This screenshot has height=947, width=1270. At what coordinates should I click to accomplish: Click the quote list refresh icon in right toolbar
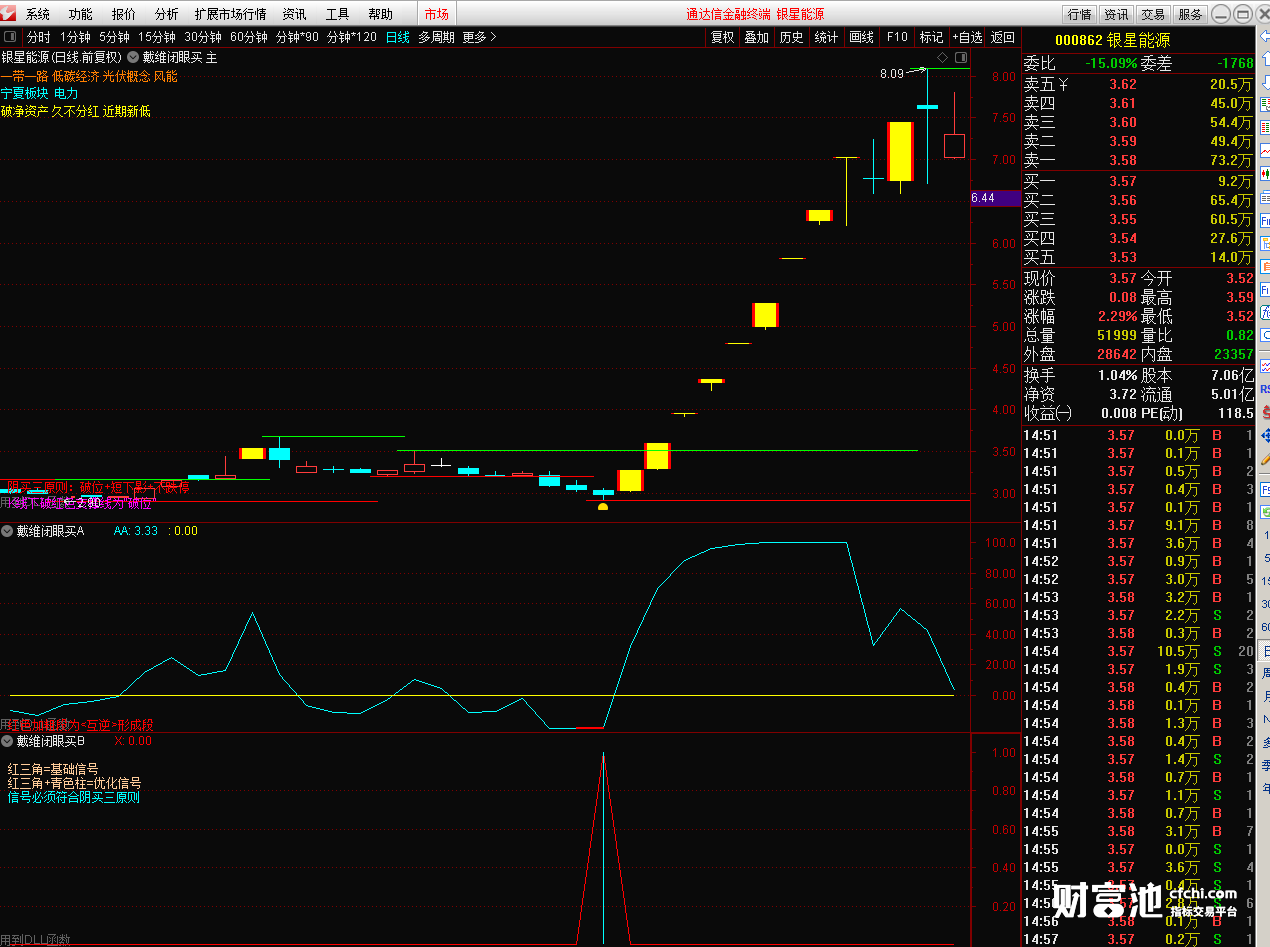[1264, 104]
